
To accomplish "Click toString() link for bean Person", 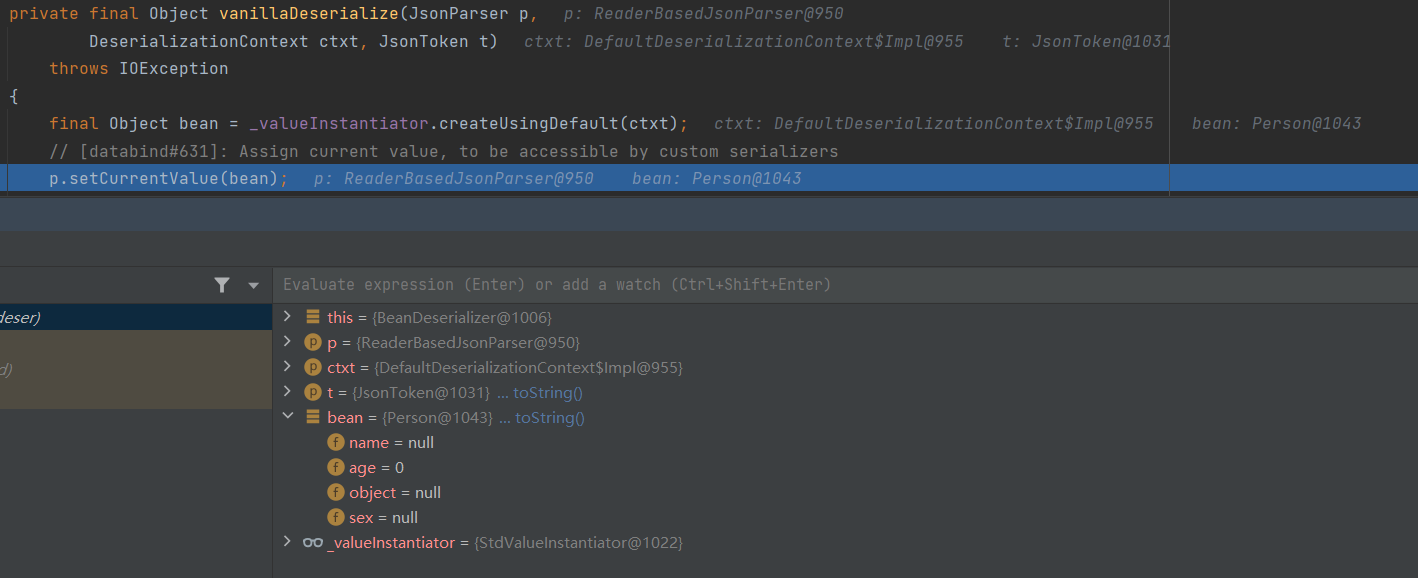I will pos(550,418).
